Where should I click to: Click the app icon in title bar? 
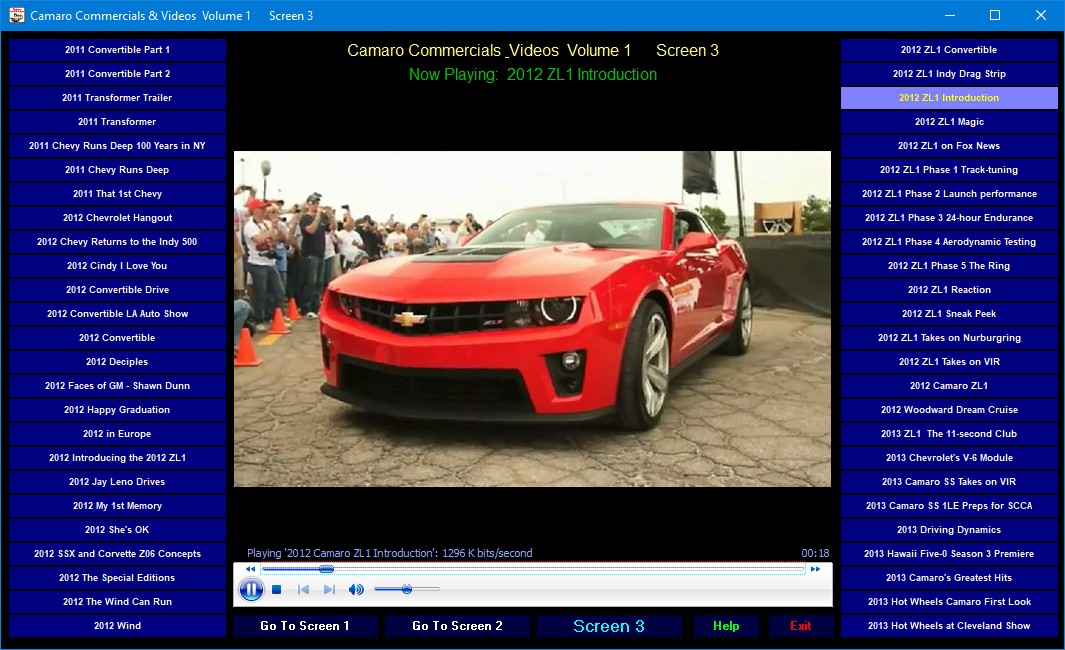click(16, 15)
